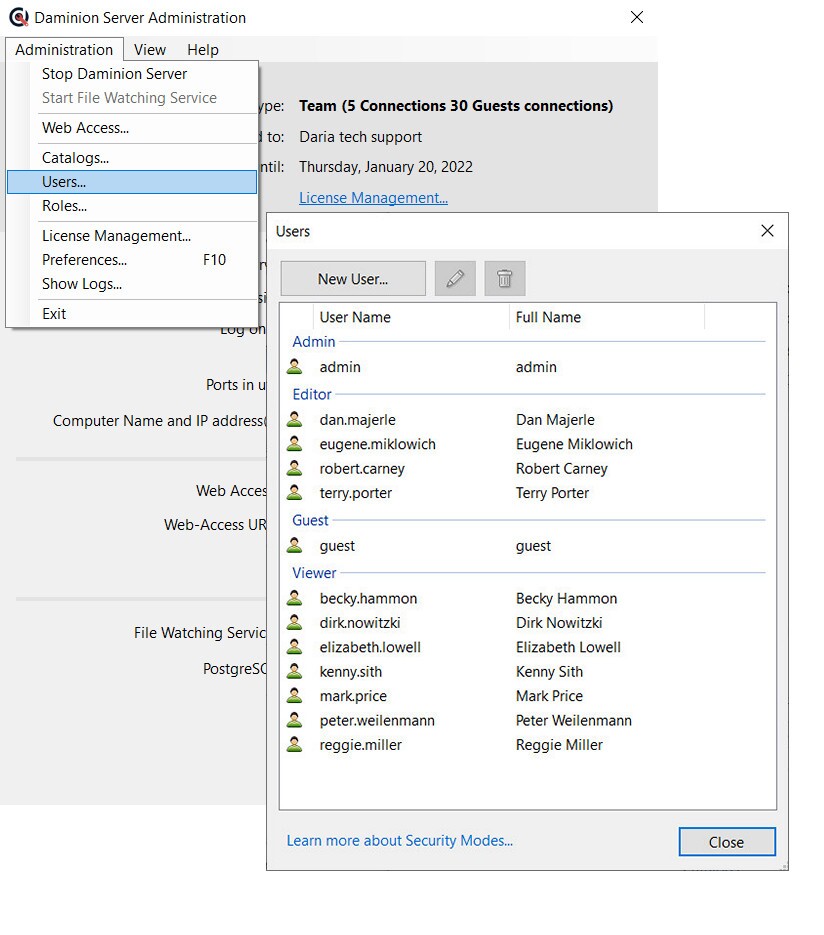Select Roles... from the Administration menu
The height and width of the screenshot is (935, 824).
click(x=64, y=206)
